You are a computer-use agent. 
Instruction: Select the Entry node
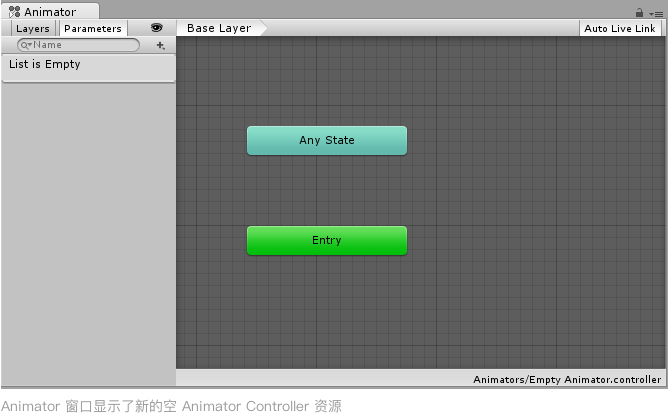[x=327, y=240]
